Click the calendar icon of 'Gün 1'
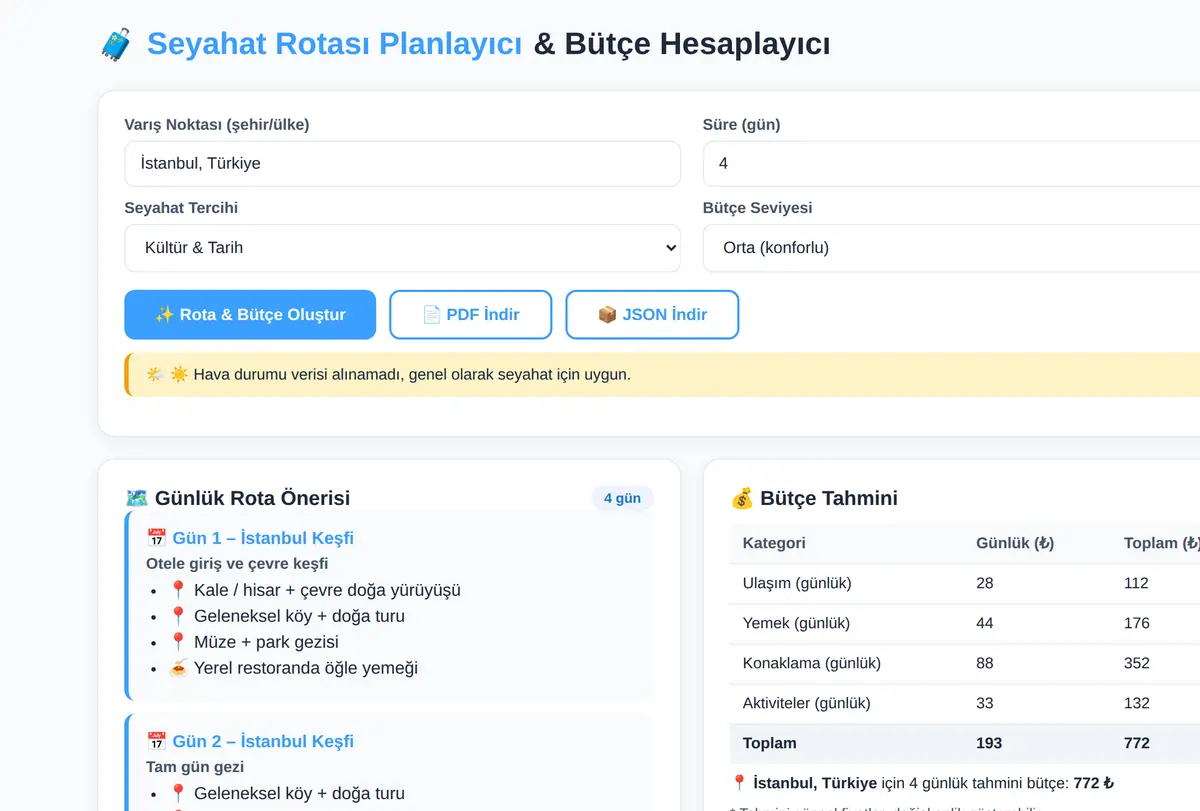The width and height of the screenshot is (1200, 811). 156,538
